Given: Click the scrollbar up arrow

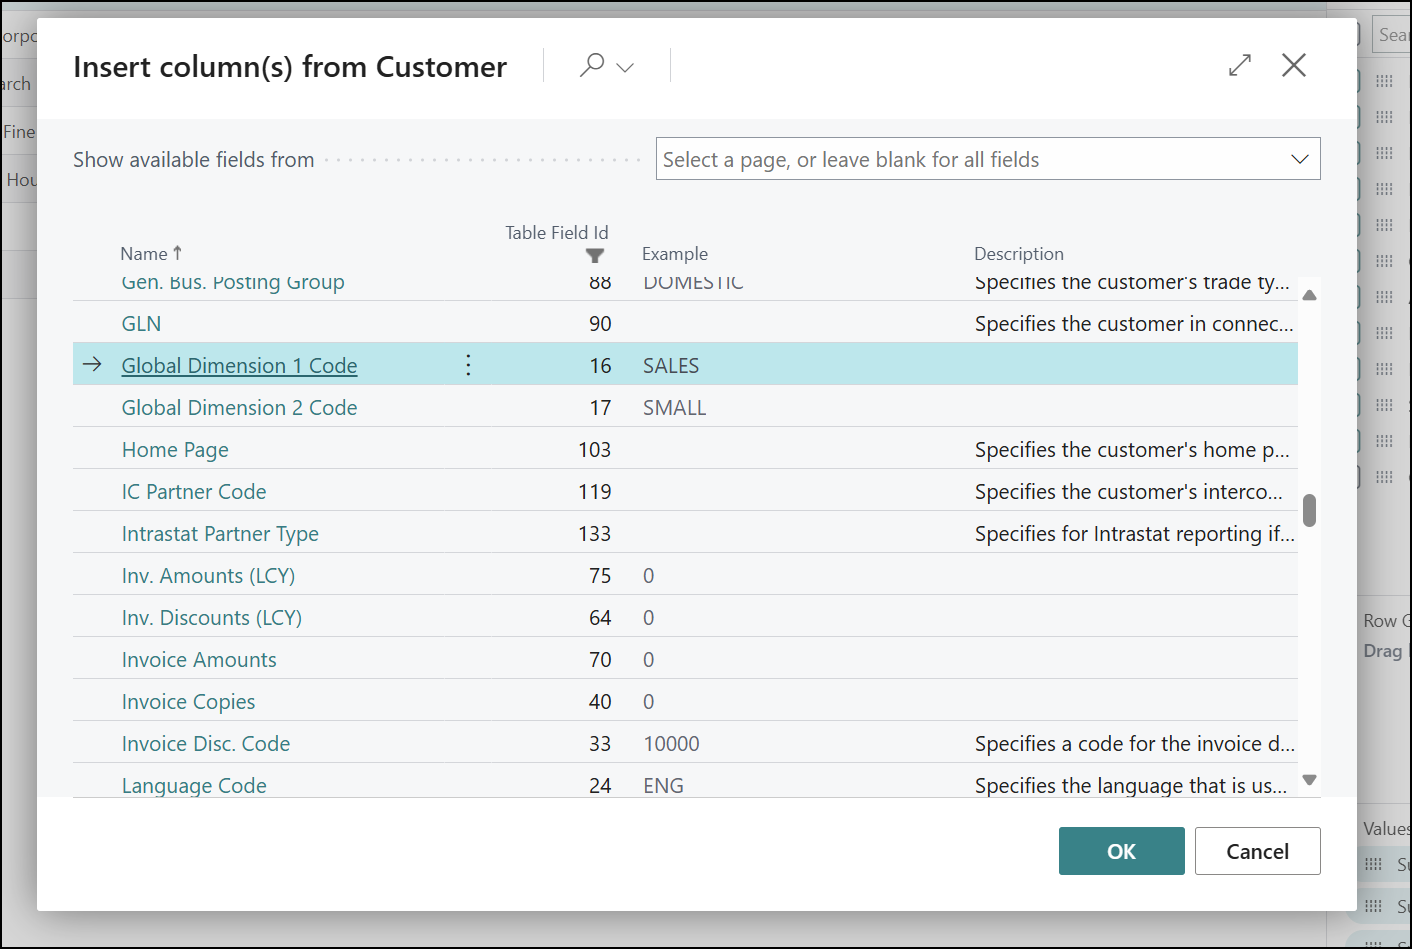Looking at the screenshot, I should tap(1309, 295).
